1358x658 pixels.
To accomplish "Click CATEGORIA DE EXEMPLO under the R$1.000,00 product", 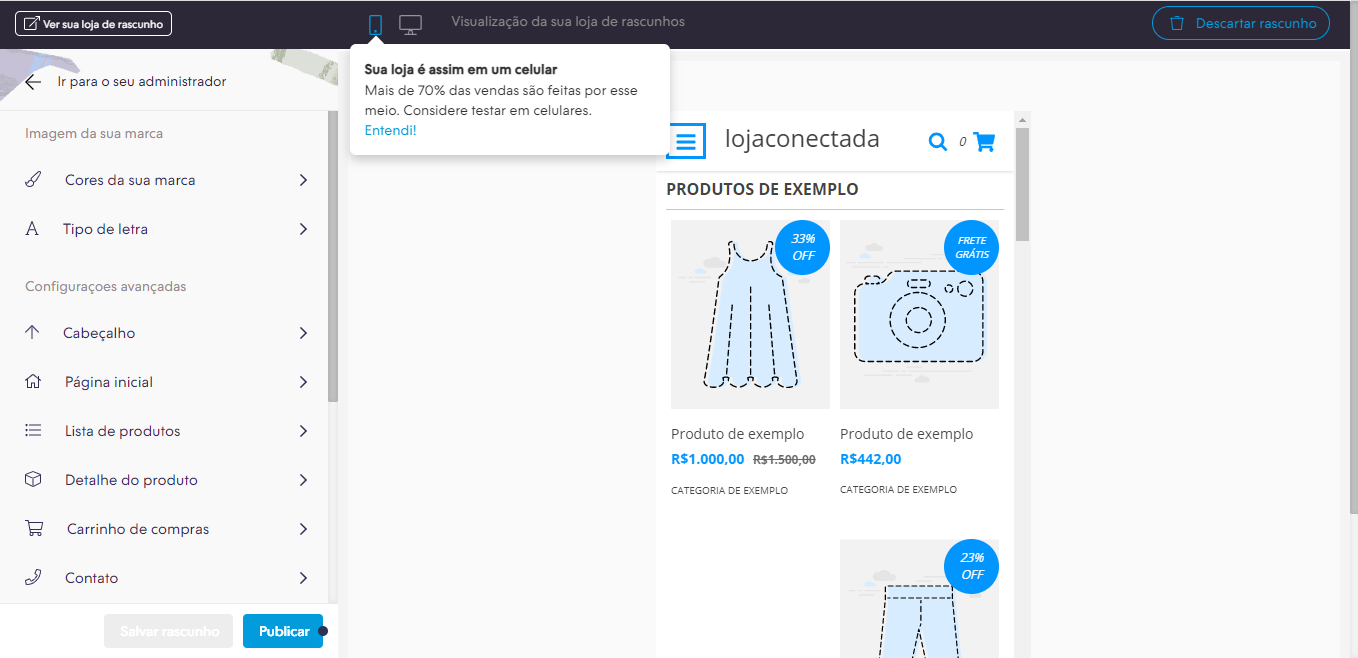I will pos(730,491).
